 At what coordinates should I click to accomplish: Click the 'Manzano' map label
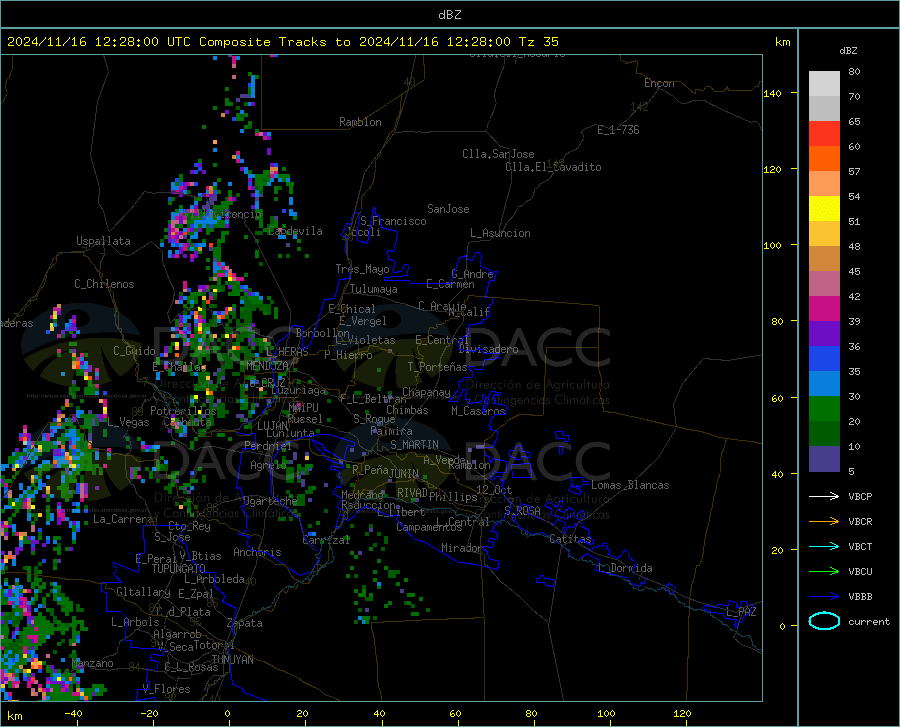point(92,663)
